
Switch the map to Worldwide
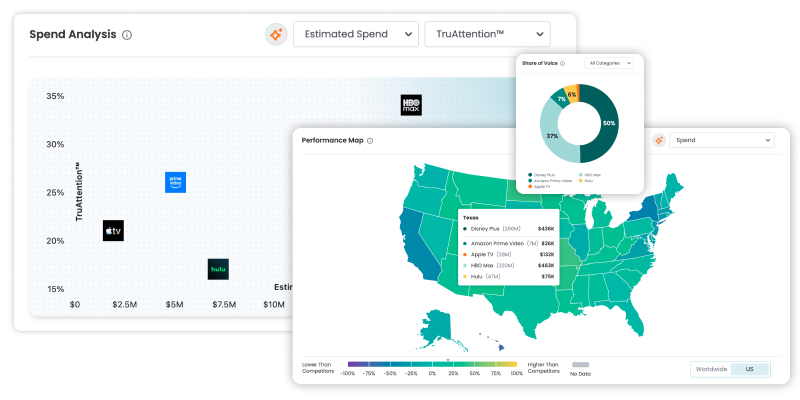coord(711,369)
